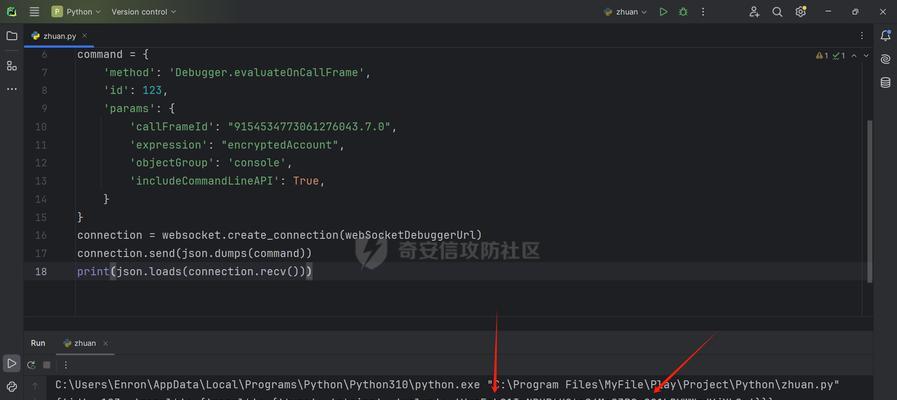
Task: Click the typo check count indicator
Action: [839, 56]
